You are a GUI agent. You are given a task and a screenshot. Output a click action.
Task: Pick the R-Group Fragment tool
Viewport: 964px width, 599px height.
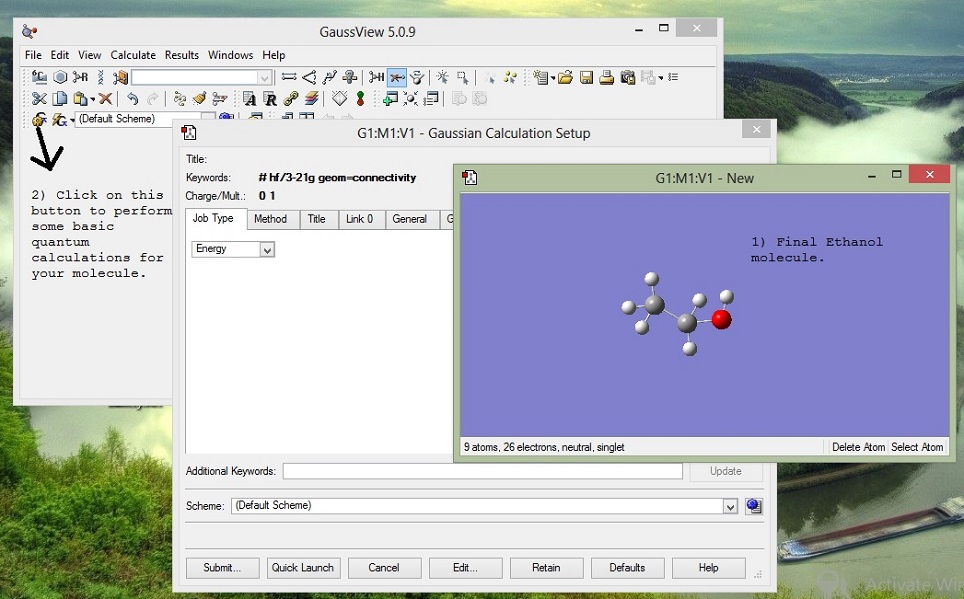coord(80,77)
